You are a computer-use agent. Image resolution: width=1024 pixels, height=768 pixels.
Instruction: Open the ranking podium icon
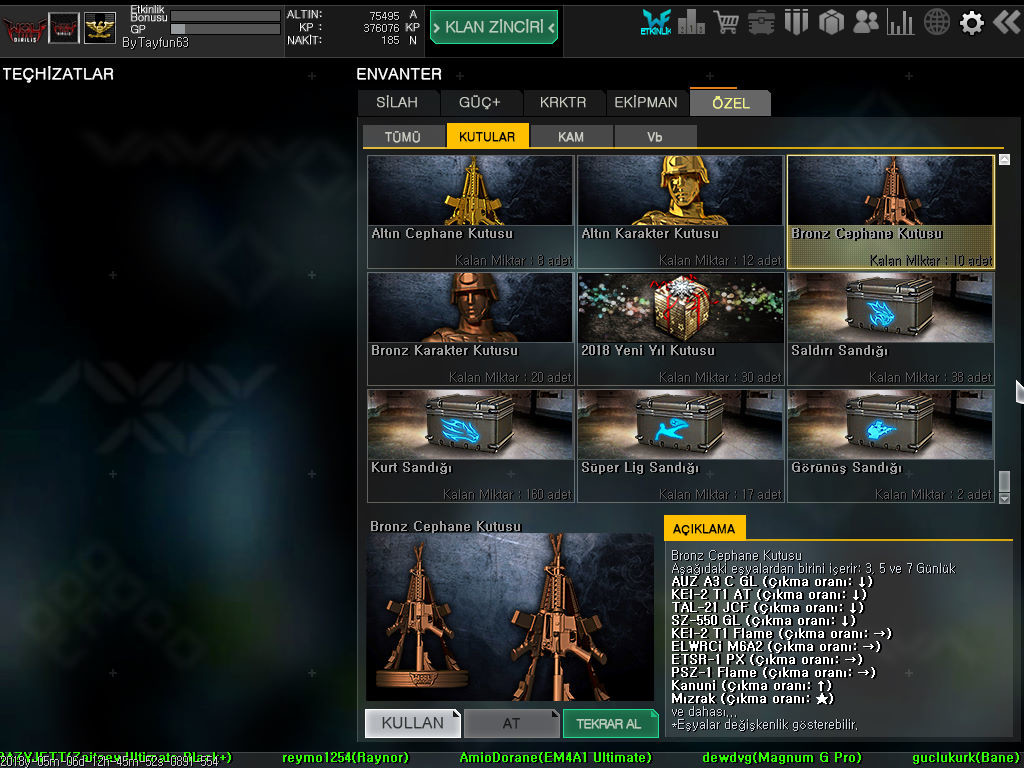pyautogui.click(x=691, y=23)
